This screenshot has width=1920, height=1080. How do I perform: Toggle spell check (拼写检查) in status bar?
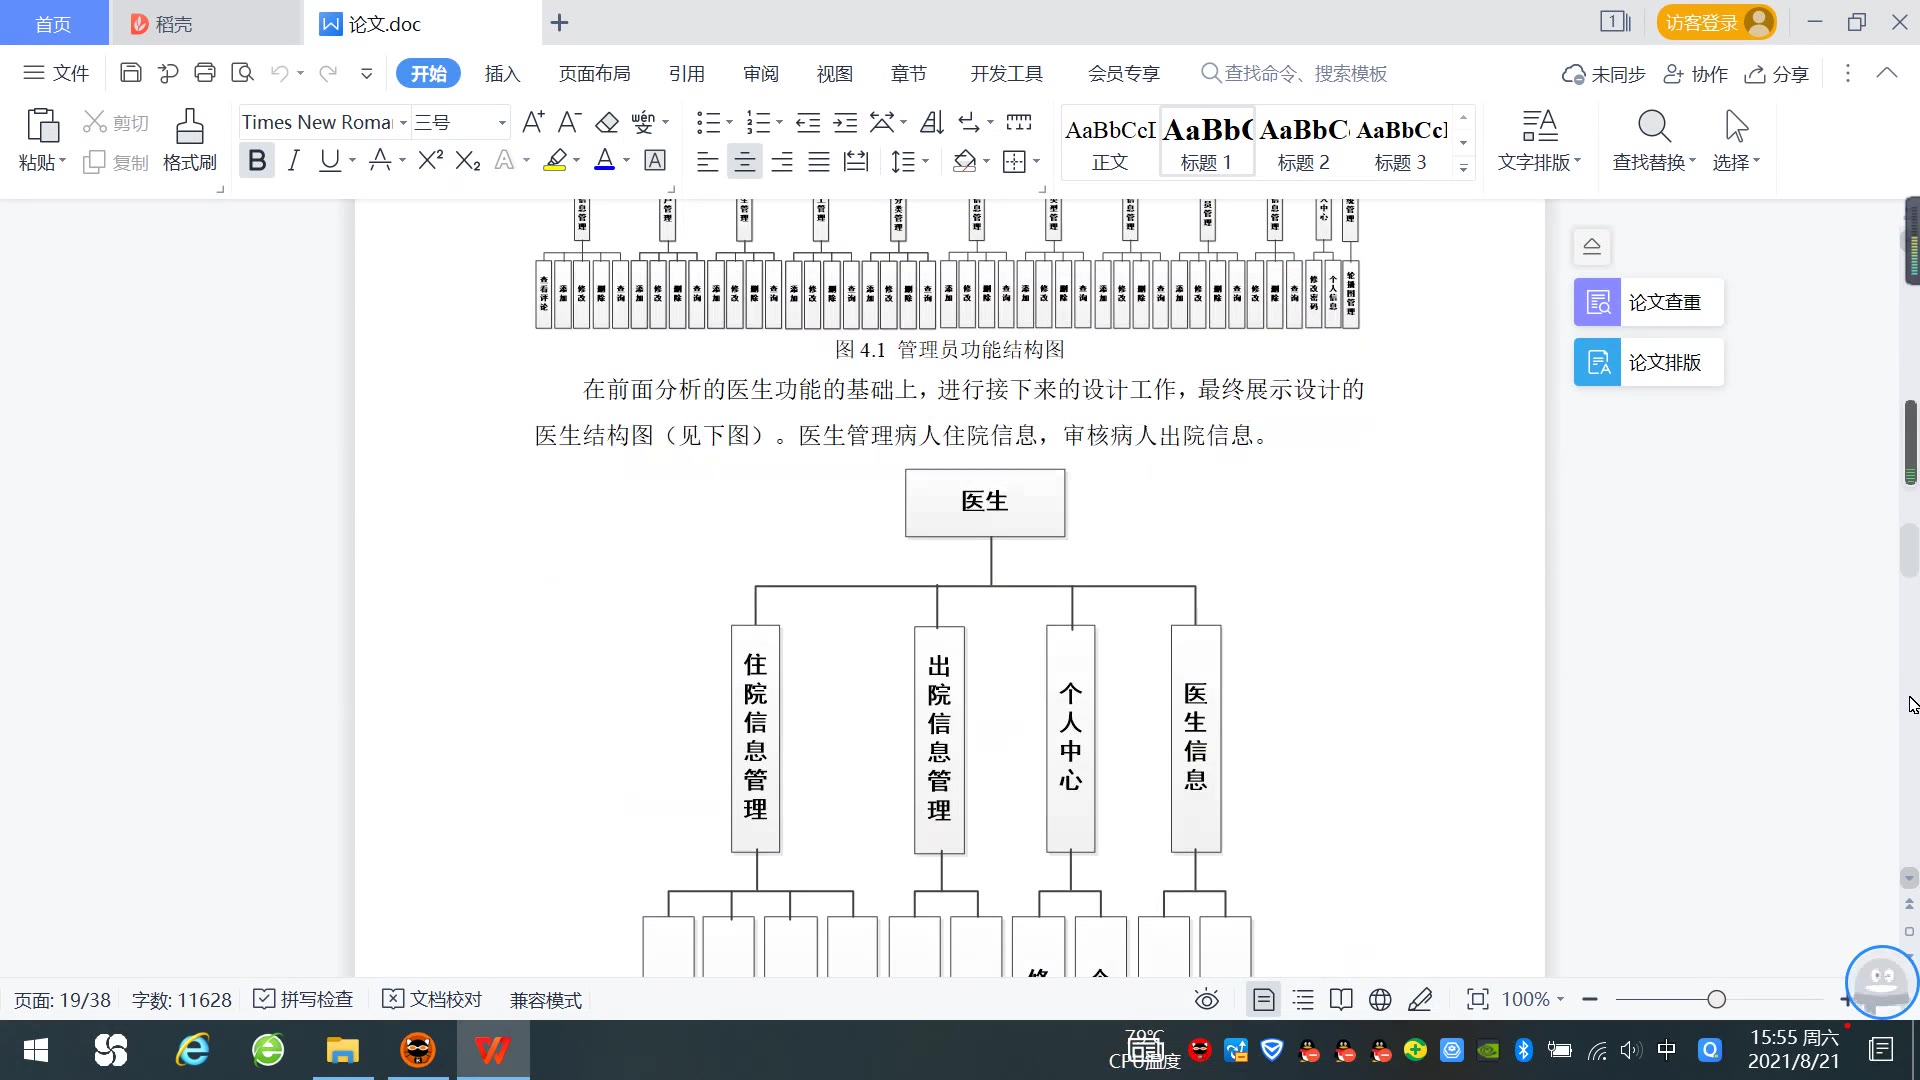pyautogui.click(x=304, y=999)
